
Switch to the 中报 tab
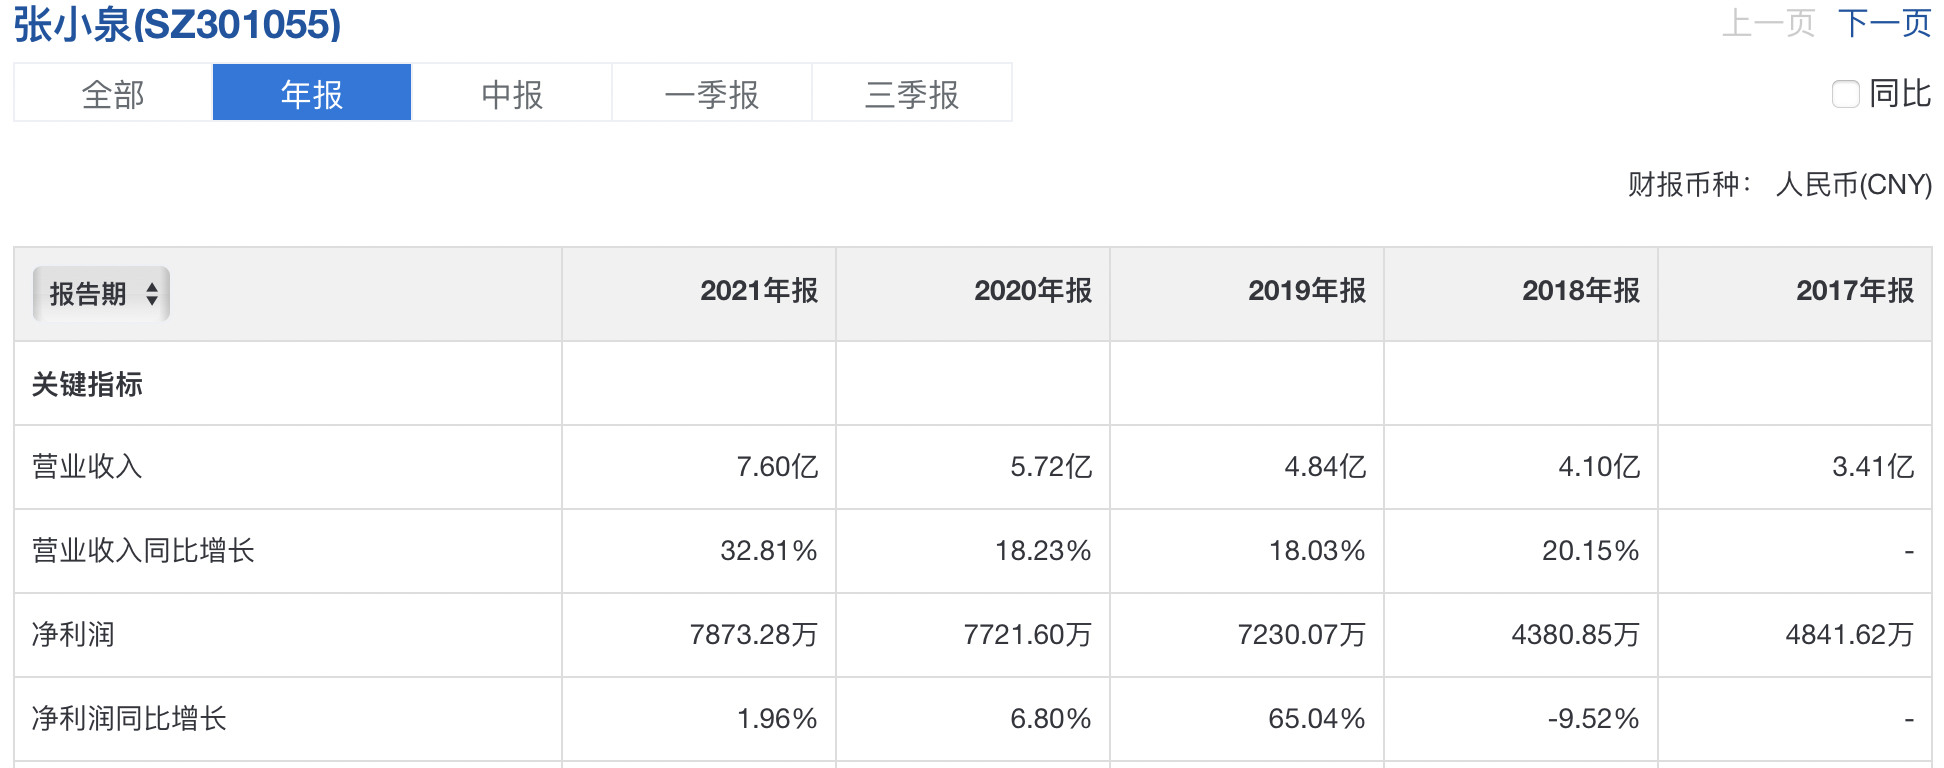coord(512,94)
